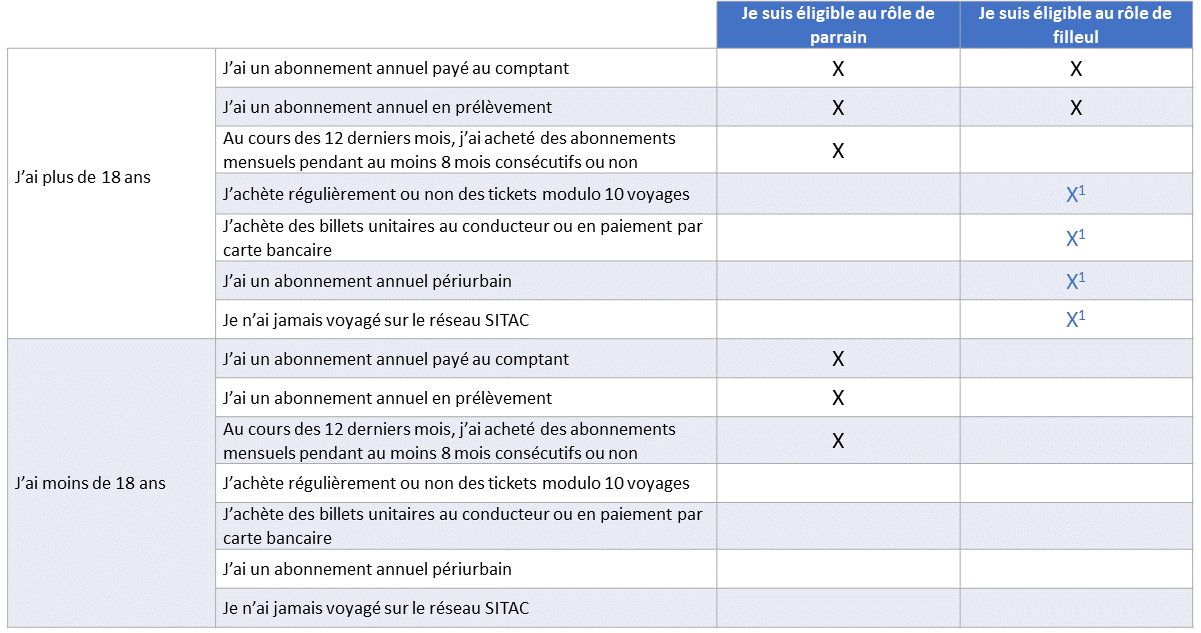This screenshot has height=633, width=1201.
Task: Click the parrain X for adult monthly subscriptions row
Action: click(838, 150)
